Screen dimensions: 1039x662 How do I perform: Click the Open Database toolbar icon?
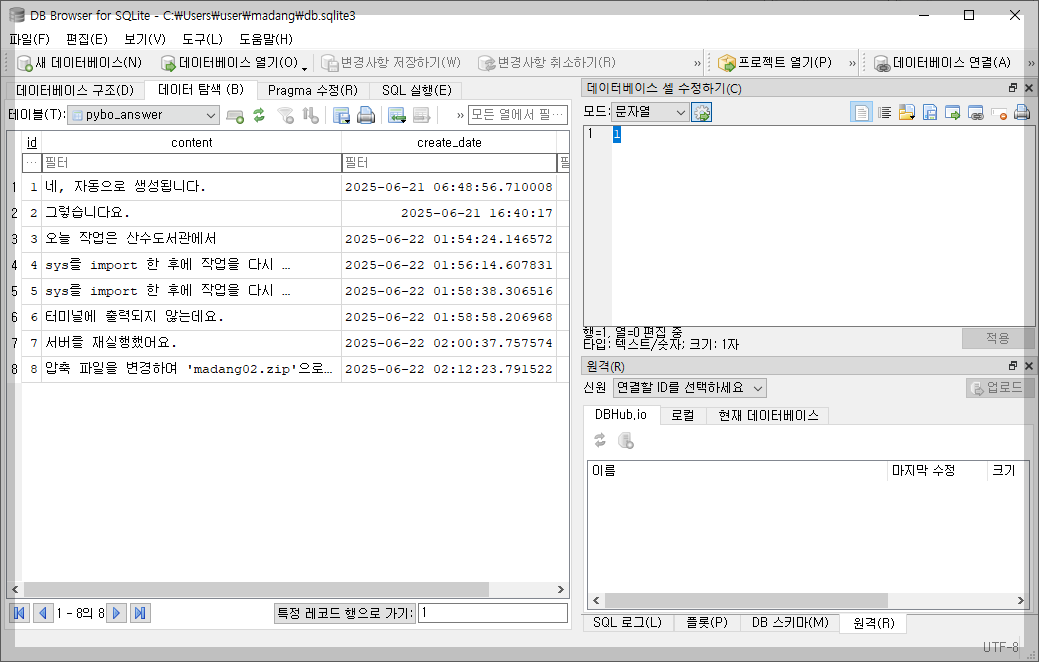pos(168,63)
